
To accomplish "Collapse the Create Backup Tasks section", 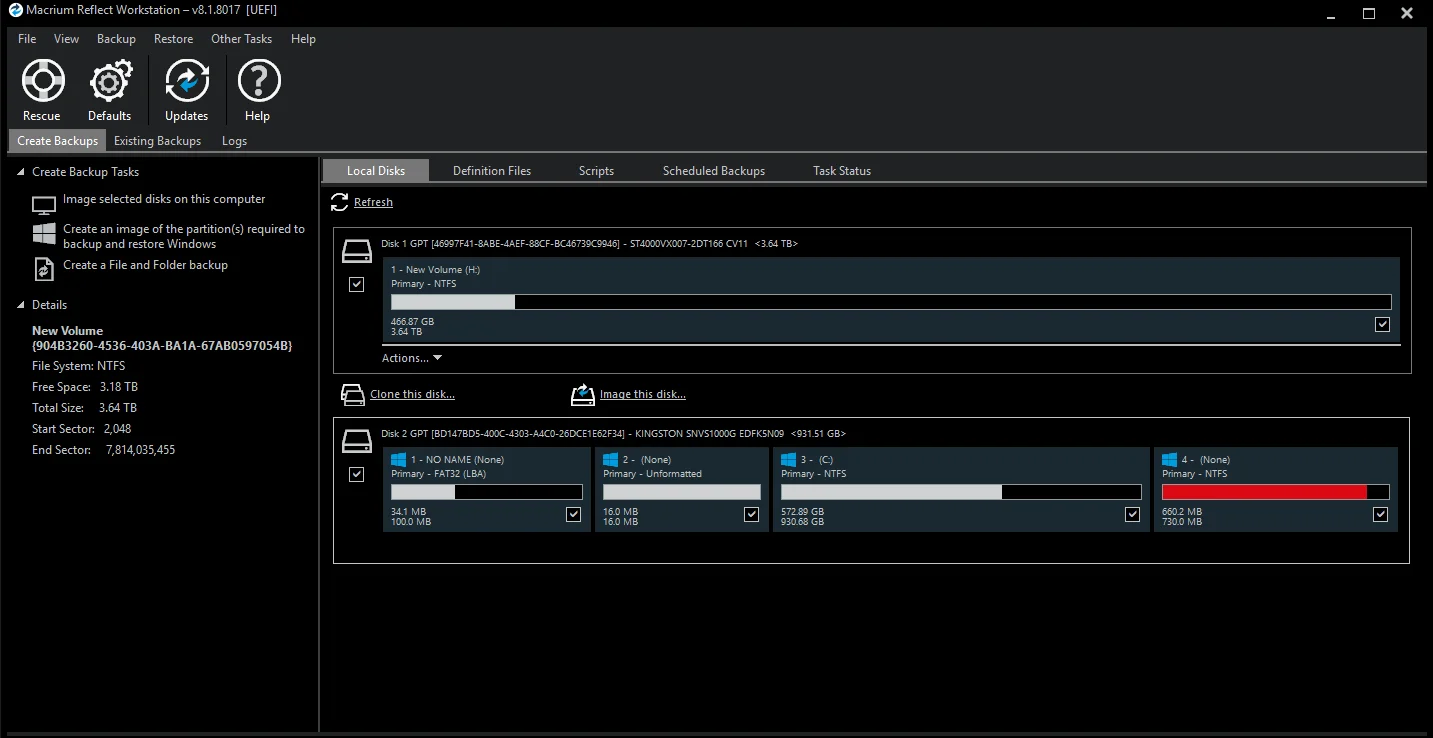I will click(x=21, y=172).
